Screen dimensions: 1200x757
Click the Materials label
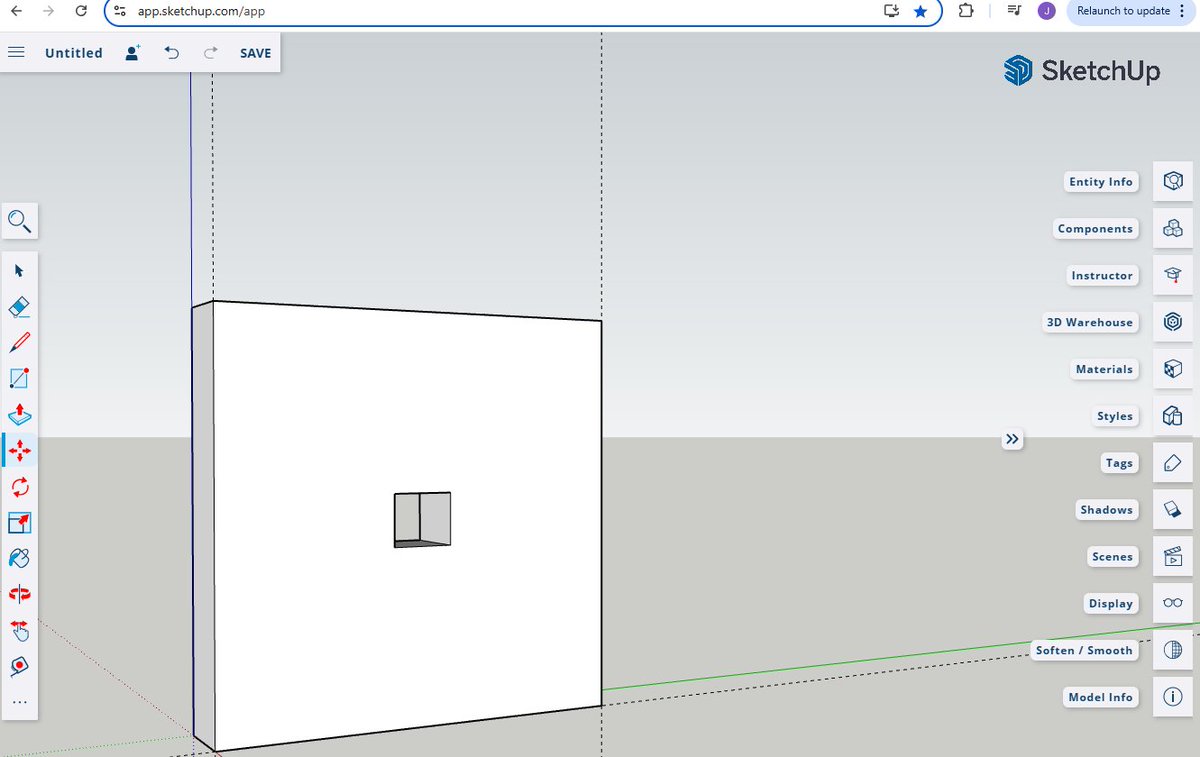click(x=1105, y=369)
